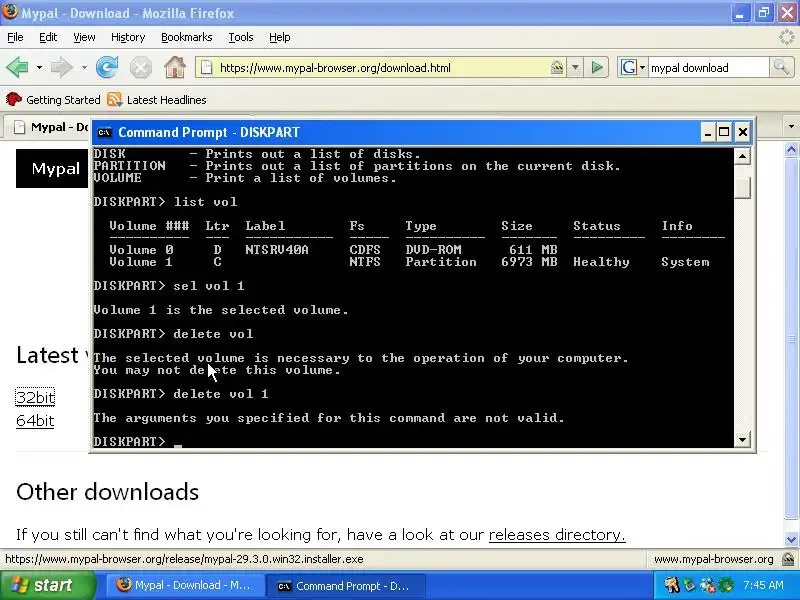Click the 'sel vol 1' command line
The image size is (800, 600).
[169, 286]
